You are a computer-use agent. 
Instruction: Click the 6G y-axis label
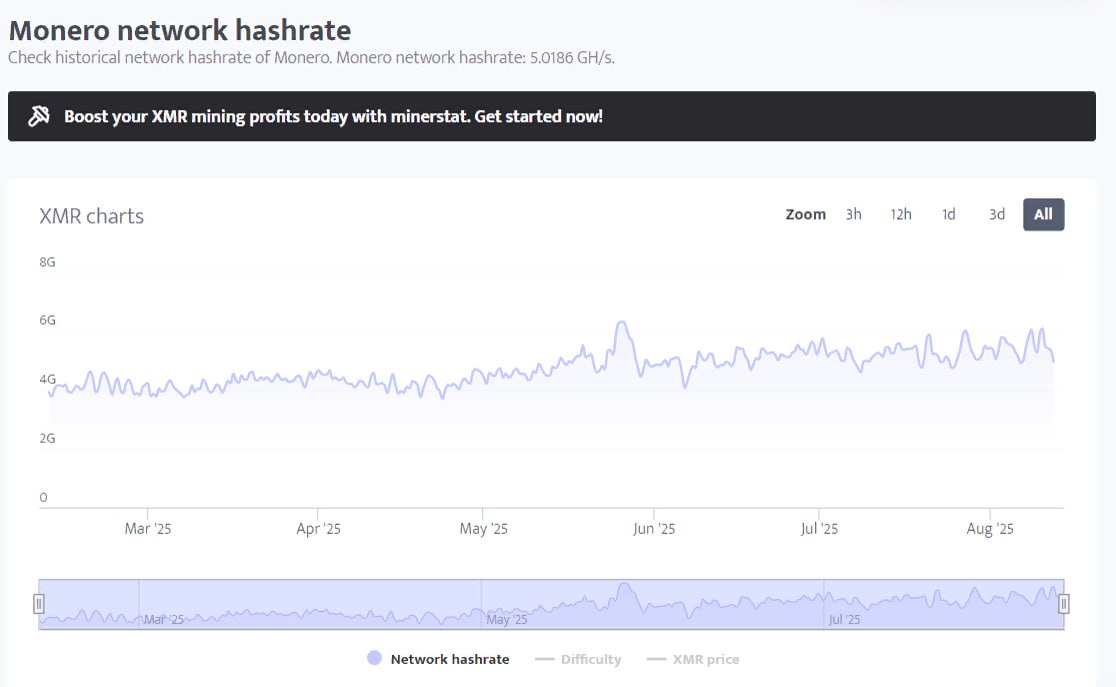(47, 320)
